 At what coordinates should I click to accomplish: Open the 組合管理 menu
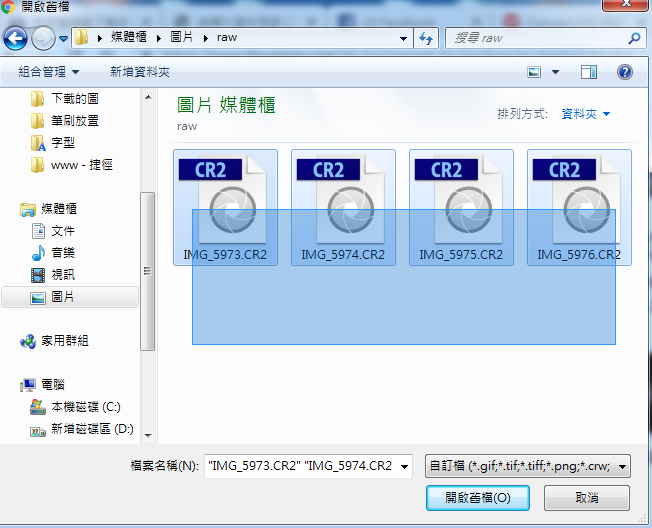[x=48, y=72]
